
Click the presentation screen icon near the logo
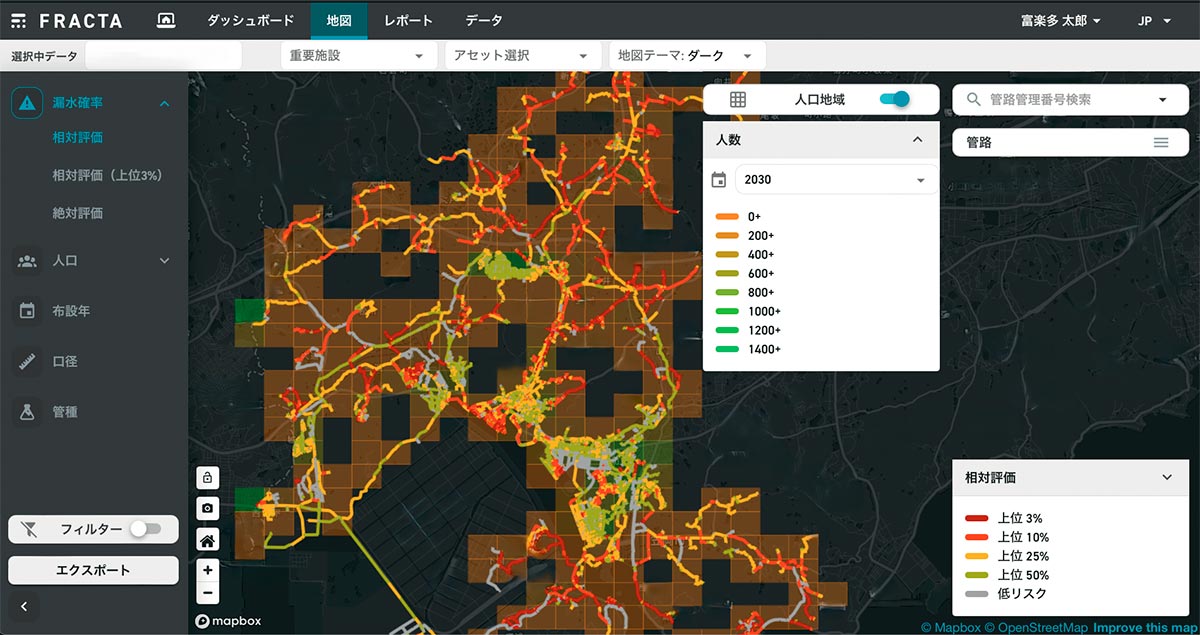pyautogui.click(x=166, y=20)
